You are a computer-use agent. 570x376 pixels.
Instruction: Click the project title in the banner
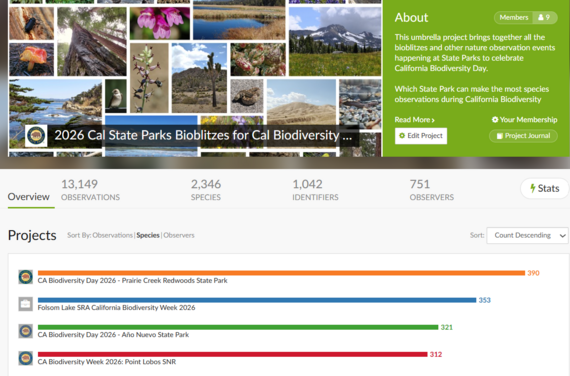203,135
